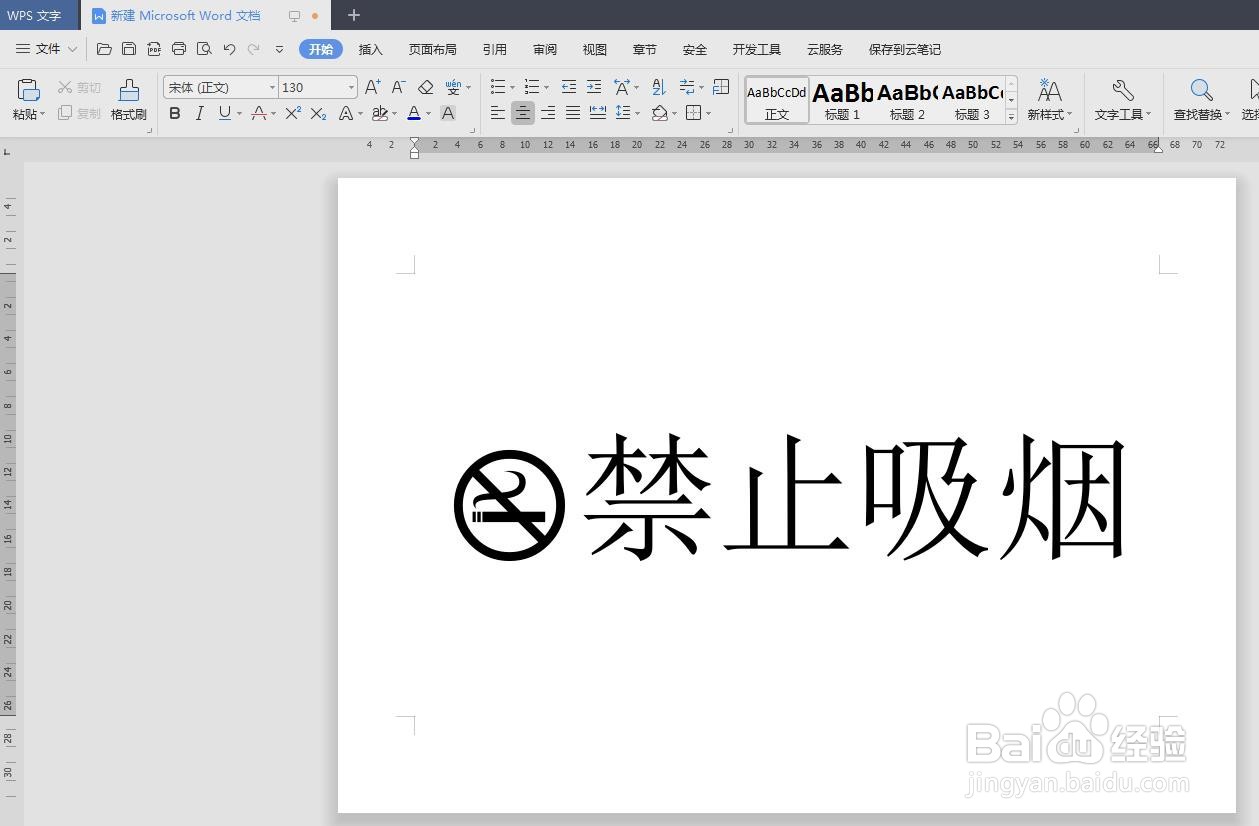
Task: Save the document using the save icon
Action: click(x=129, y=49)
